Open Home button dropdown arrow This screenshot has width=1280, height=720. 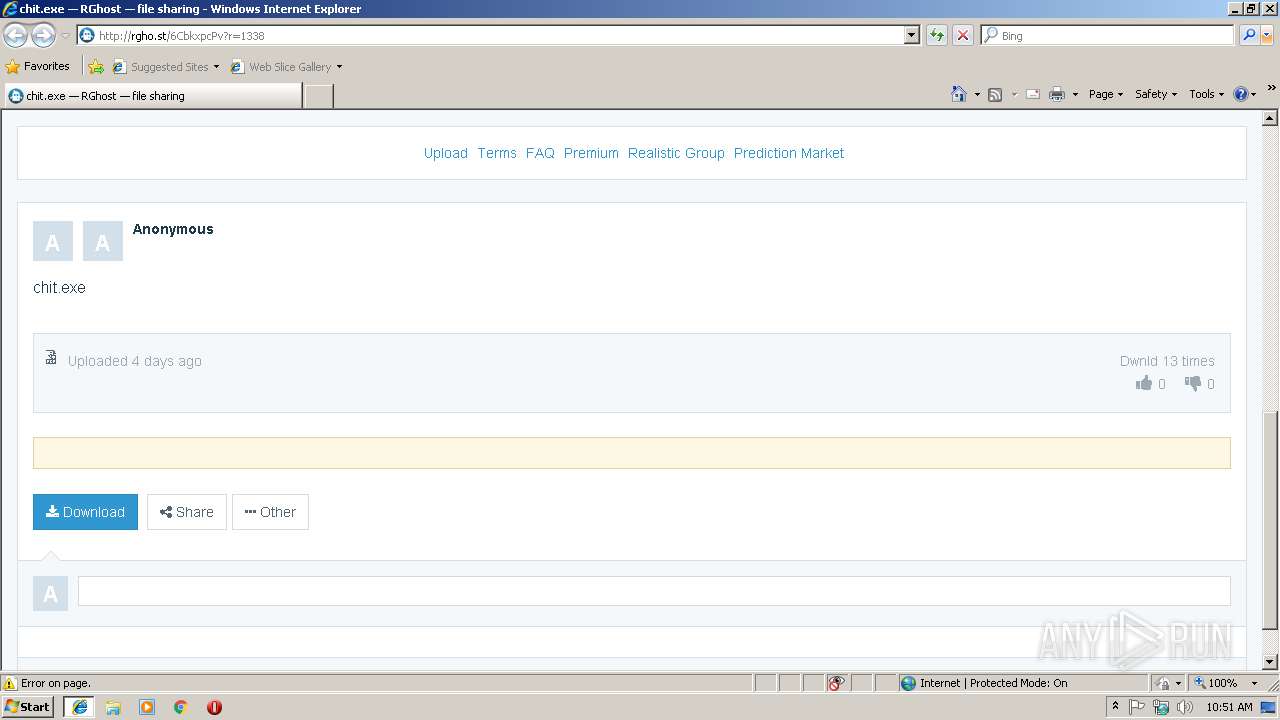pyautogui.click(x=977, y=94)
